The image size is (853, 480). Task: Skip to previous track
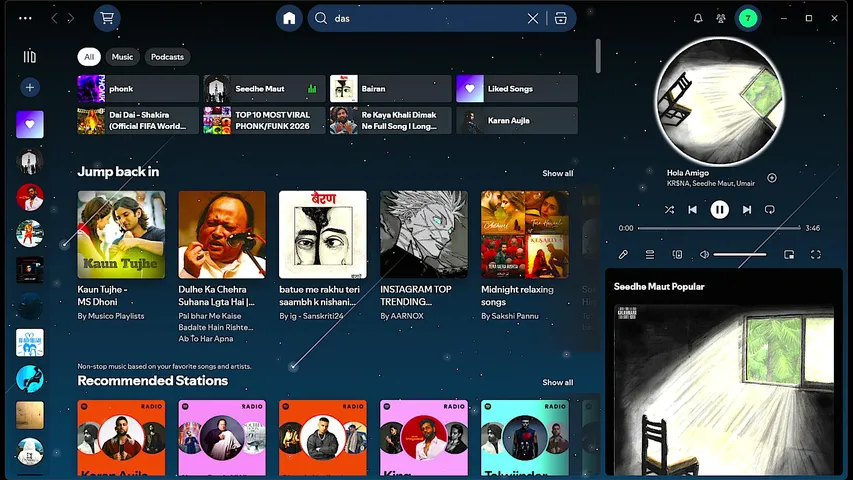click(x=693, y=210)
